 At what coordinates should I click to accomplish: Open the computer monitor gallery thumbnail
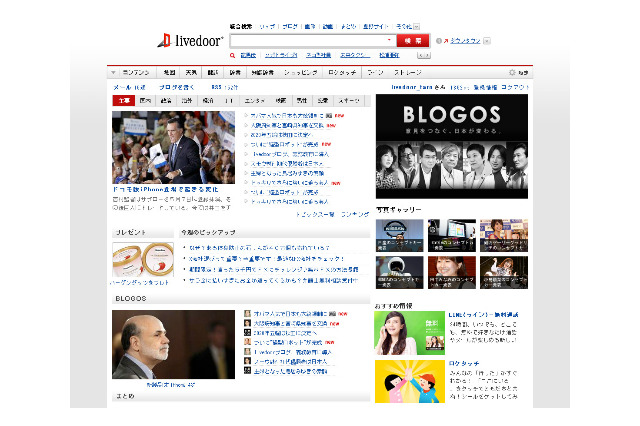451,235
